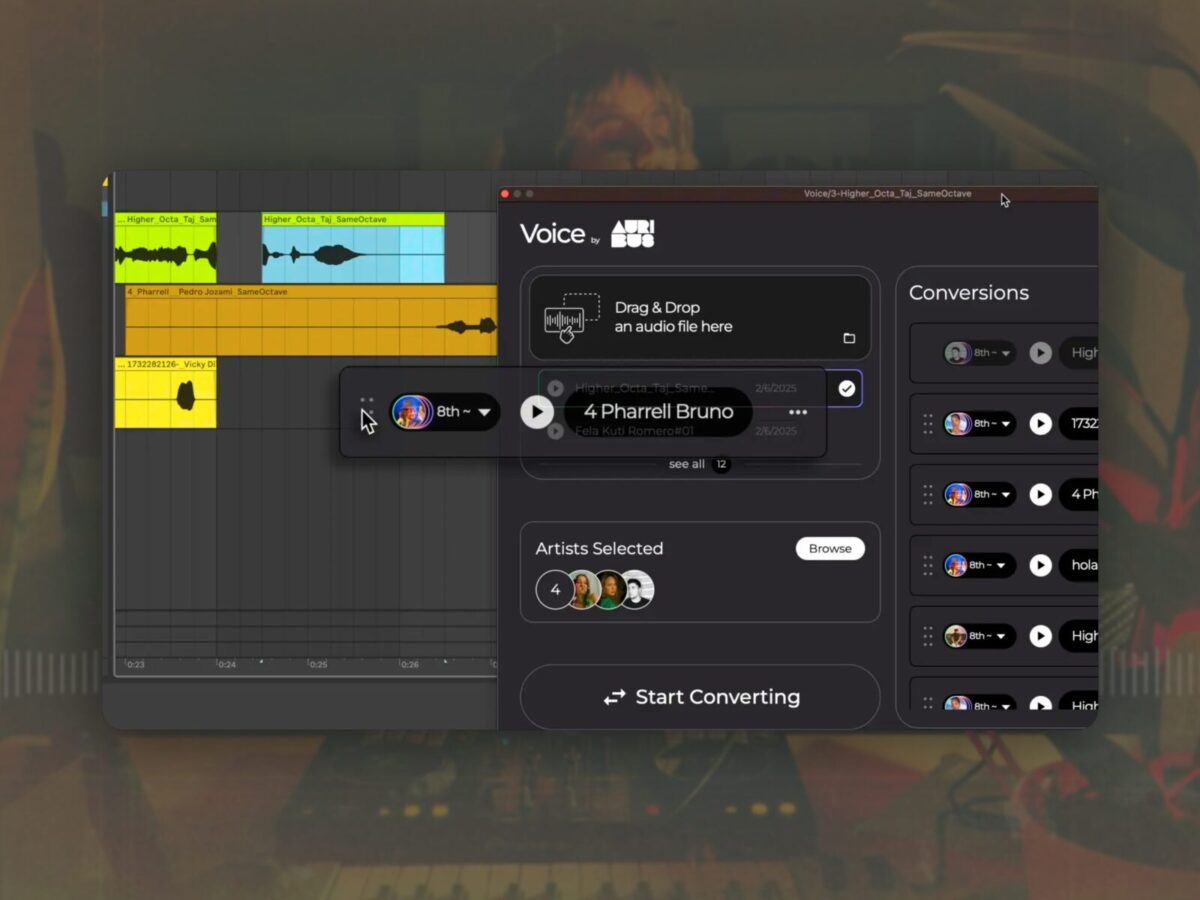The height and width of the screenshot is (900, 1200).
Task: Click the 'see all' link under recent files
Action: pyautogui.click(x=686, y=464)
